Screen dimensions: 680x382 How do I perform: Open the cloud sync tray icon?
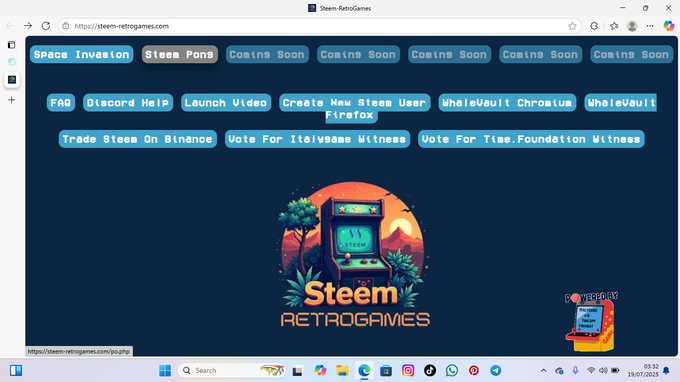tap(559, 371)
